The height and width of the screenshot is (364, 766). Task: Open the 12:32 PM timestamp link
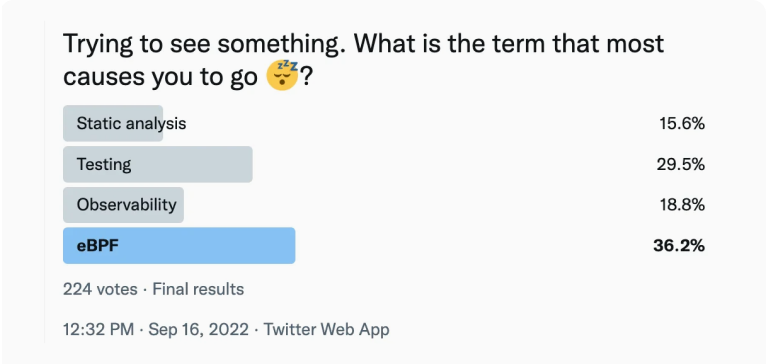pos(98,329)
